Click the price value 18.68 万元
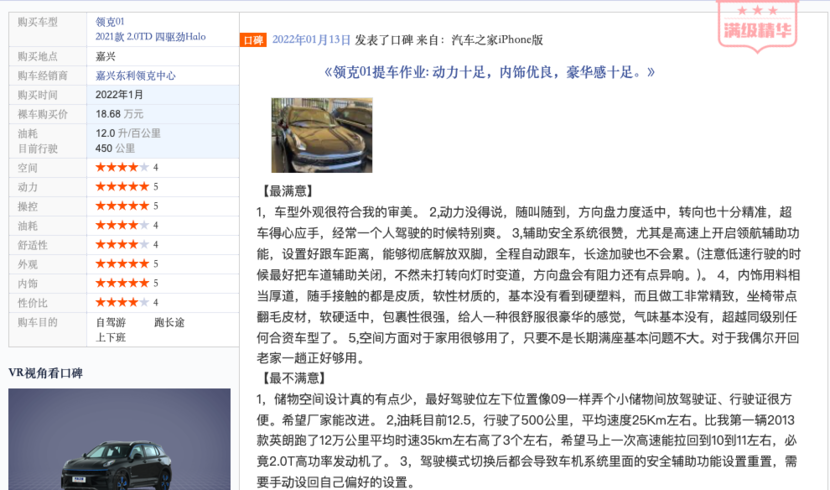830x490 pixels. [x=119, y=114]
